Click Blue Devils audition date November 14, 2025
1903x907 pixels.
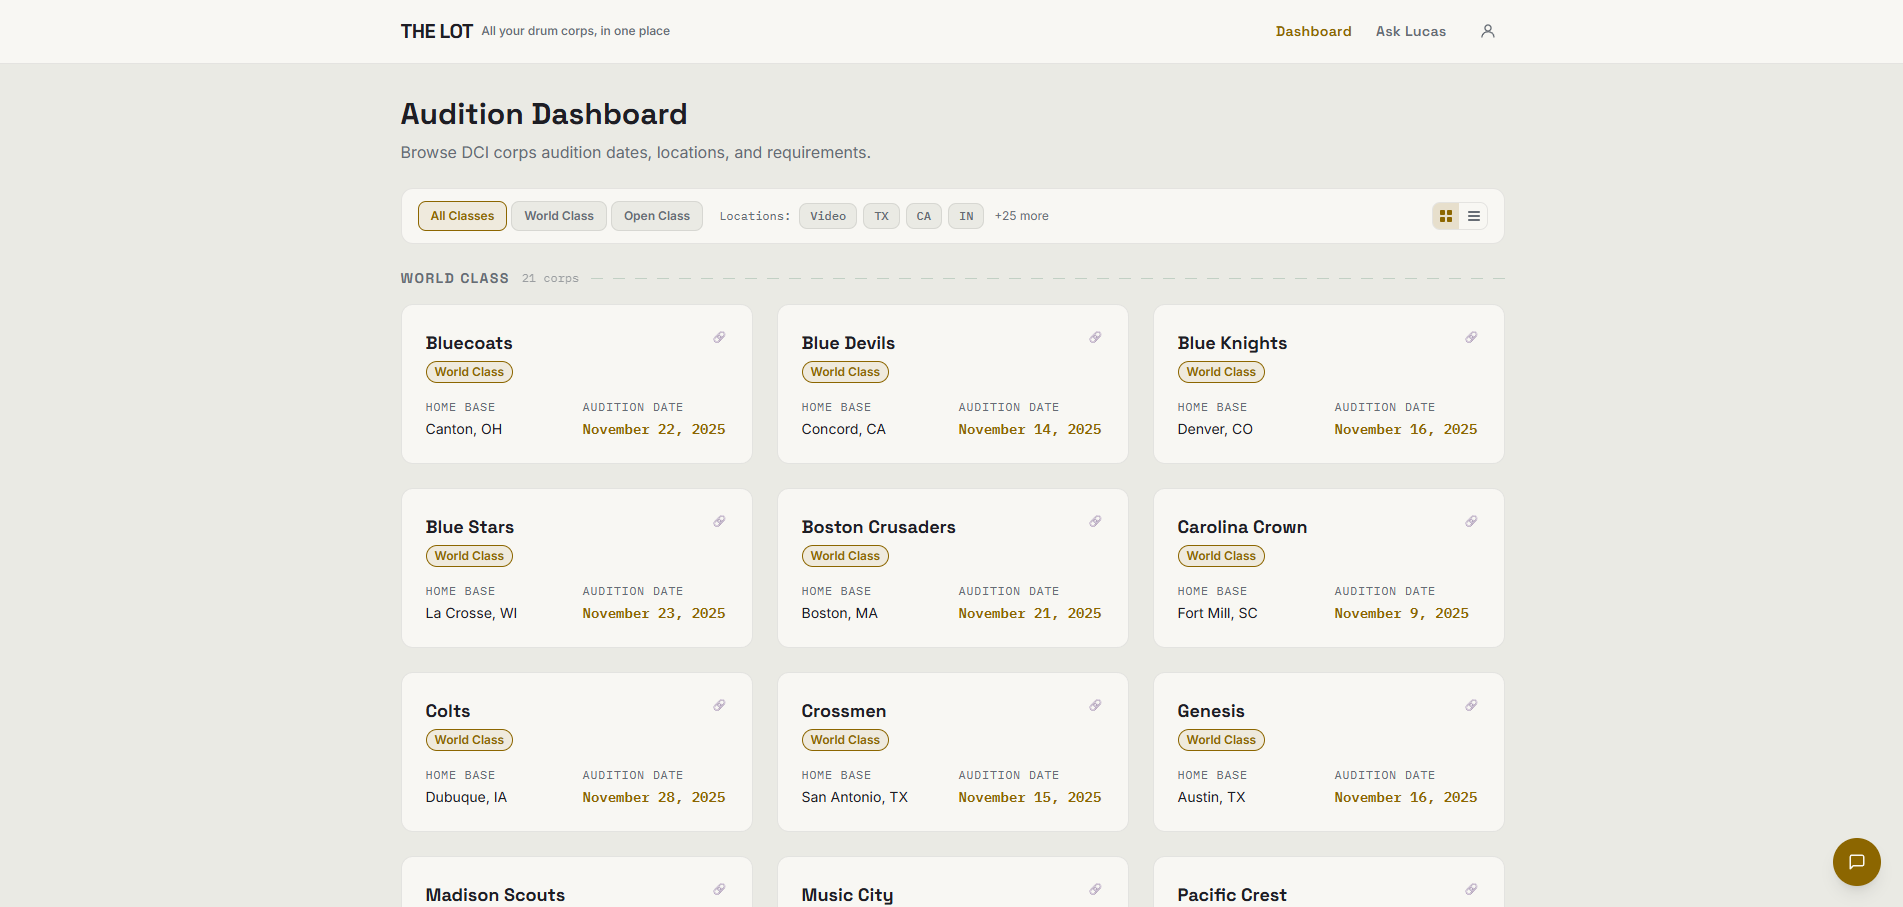tap(1030, 430)
